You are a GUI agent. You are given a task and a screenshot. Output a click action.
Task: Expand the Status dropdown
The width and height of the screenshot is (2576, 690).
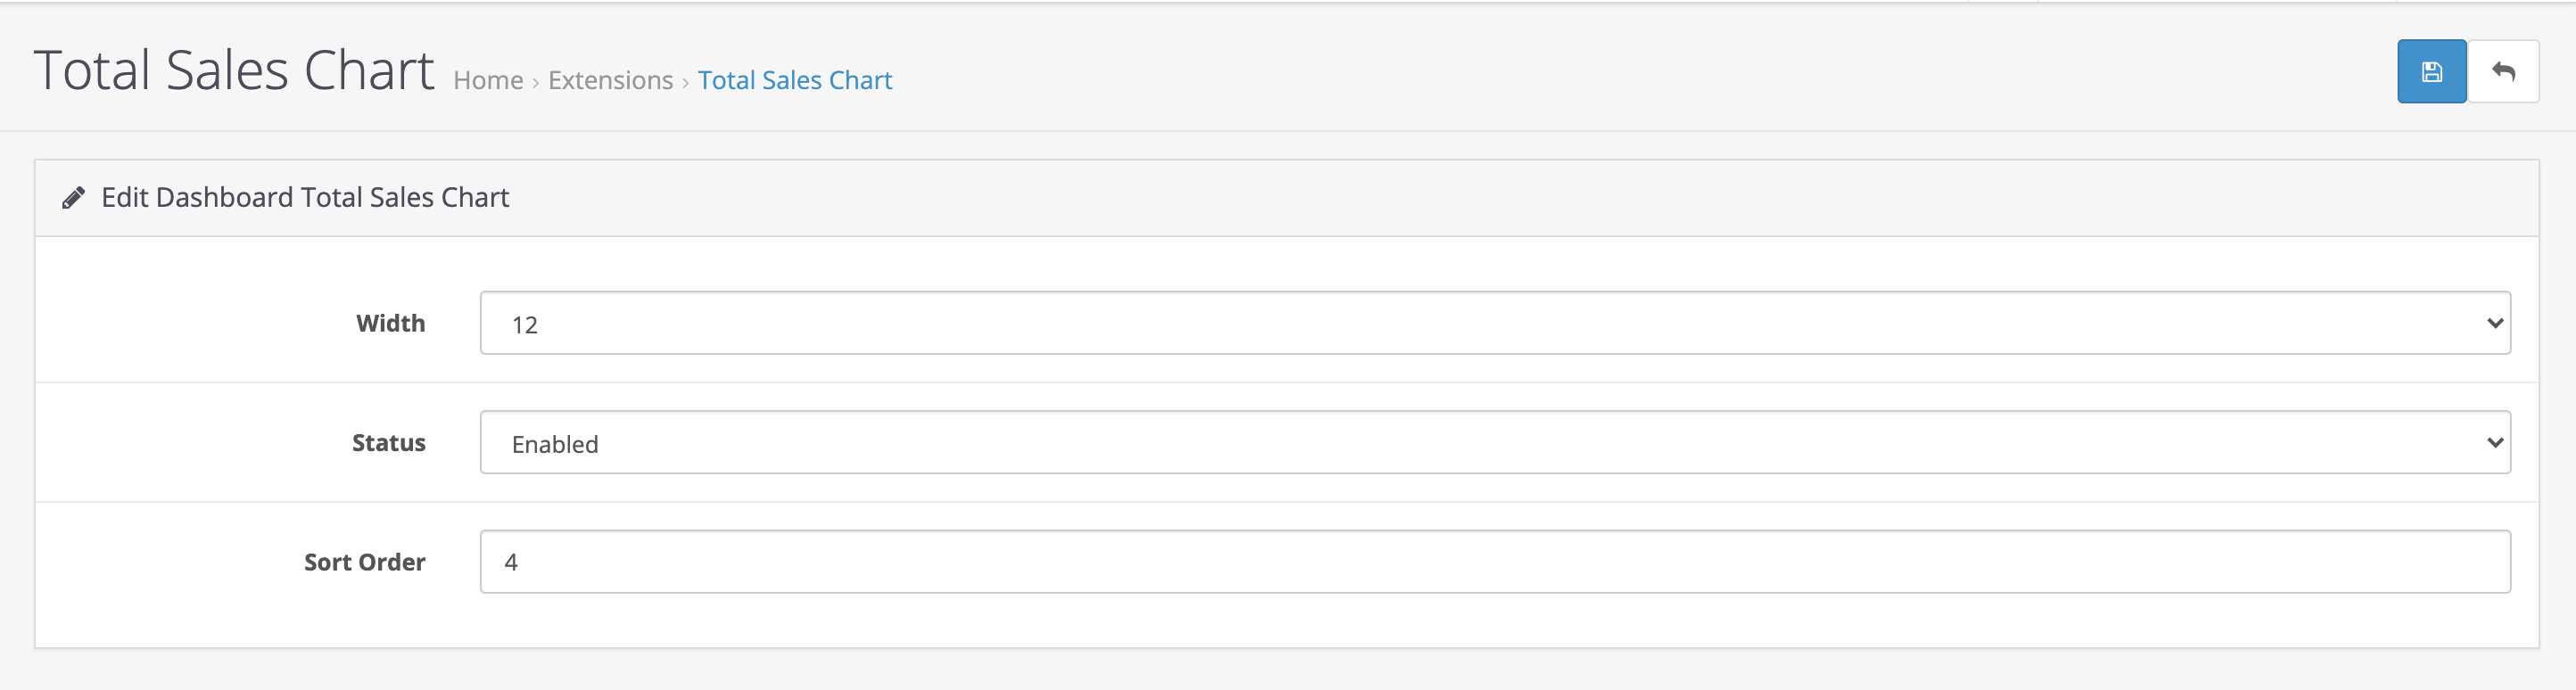pos(1494,442)
